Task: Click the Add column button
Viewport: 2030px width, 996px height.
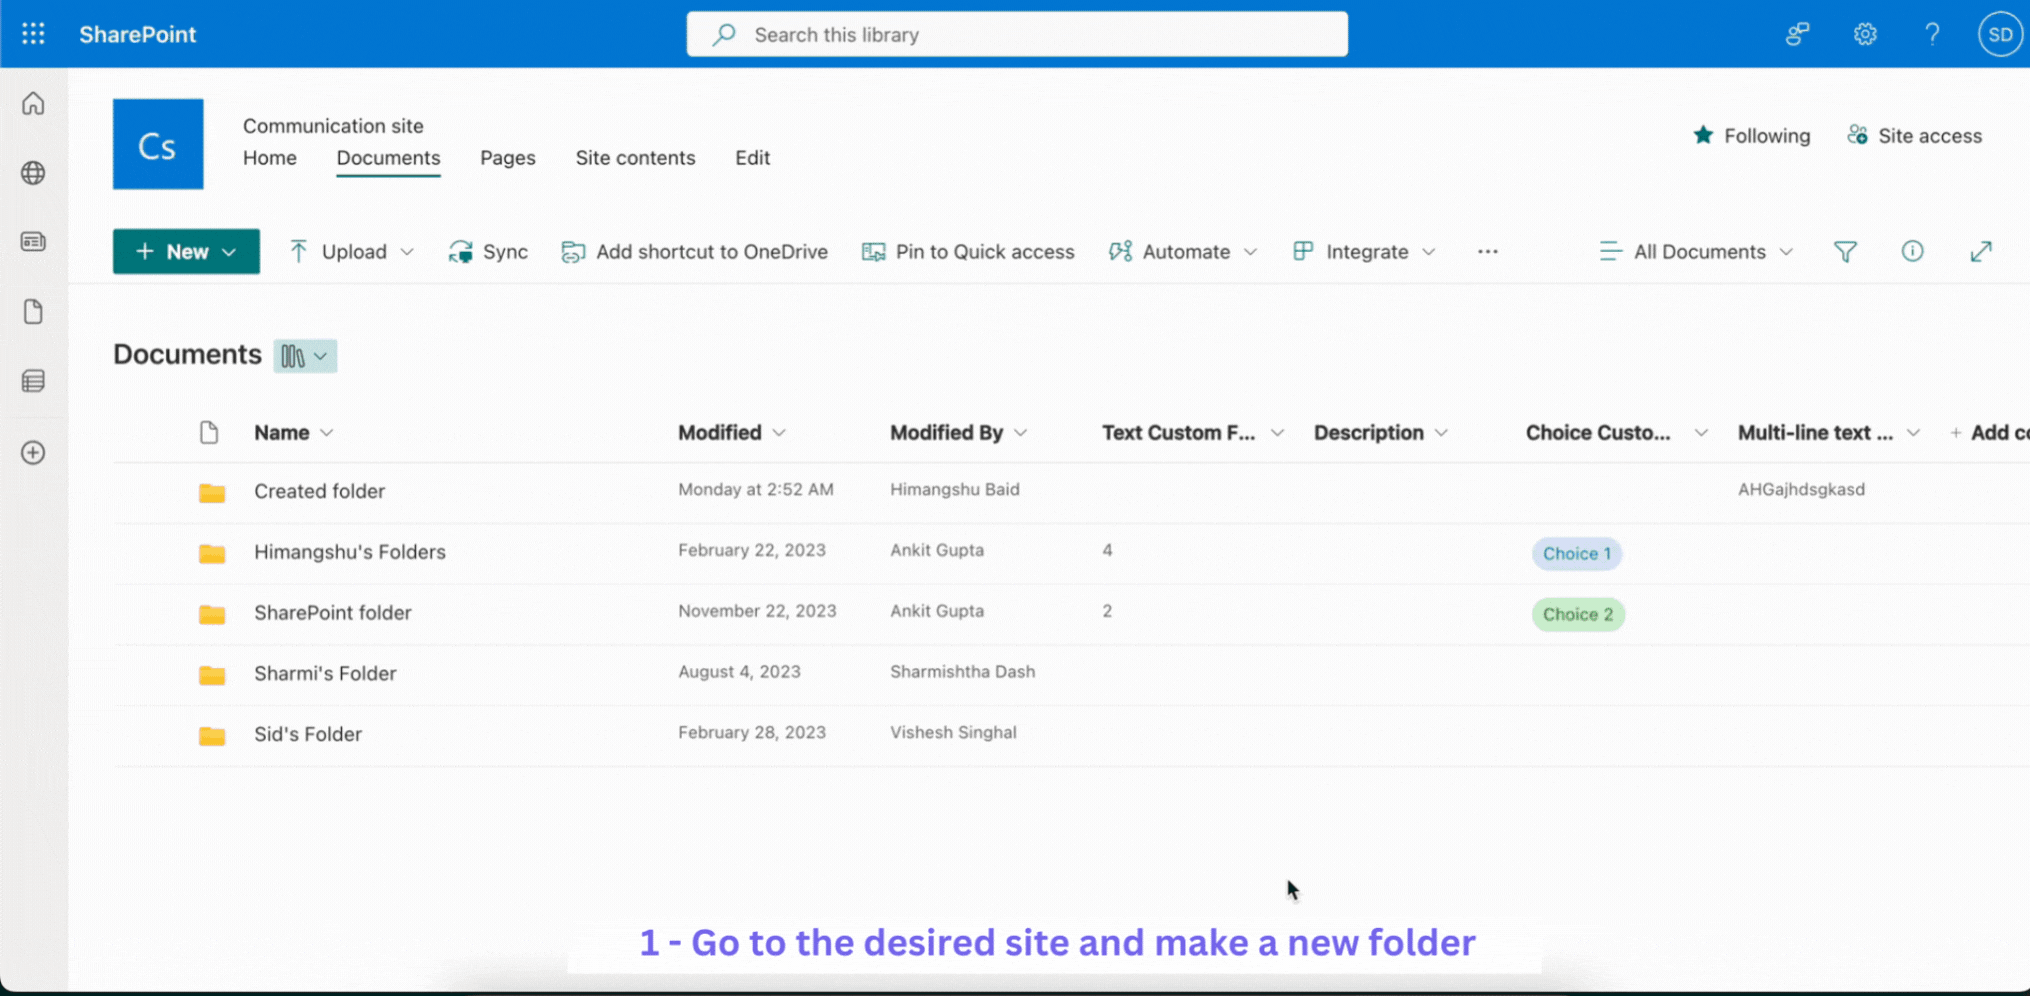Action: [1990, 433]
